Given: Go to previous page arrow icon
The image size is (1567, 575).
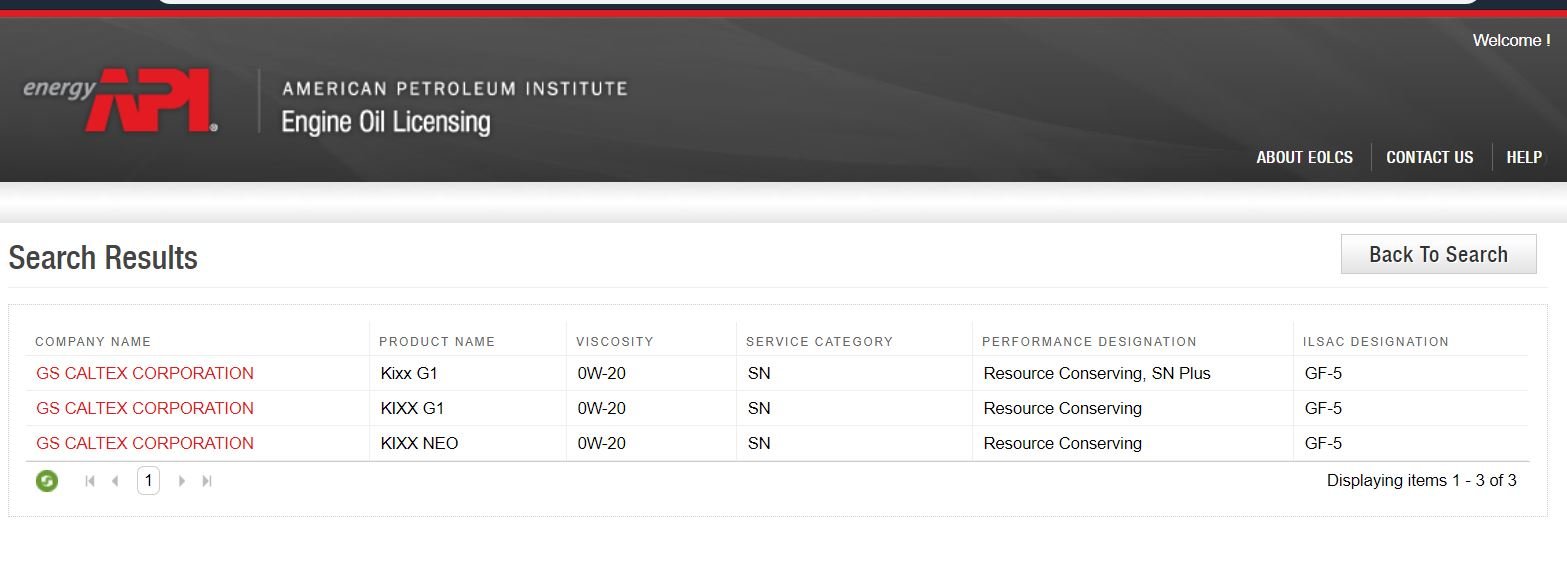Looking at the screenshot, I should coord(115,481).
